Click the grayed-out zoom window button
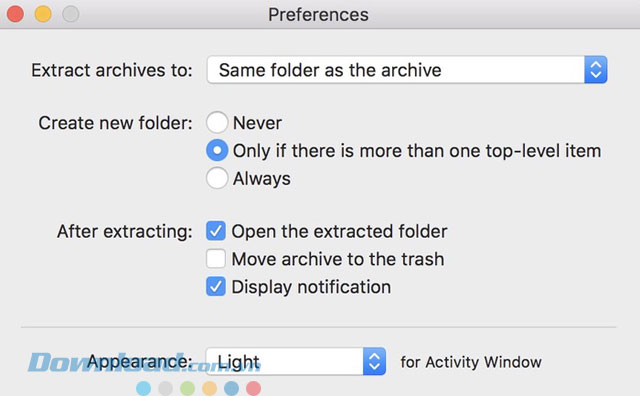Viewport: 640px width, 396px height. click(x=71, y=14)
